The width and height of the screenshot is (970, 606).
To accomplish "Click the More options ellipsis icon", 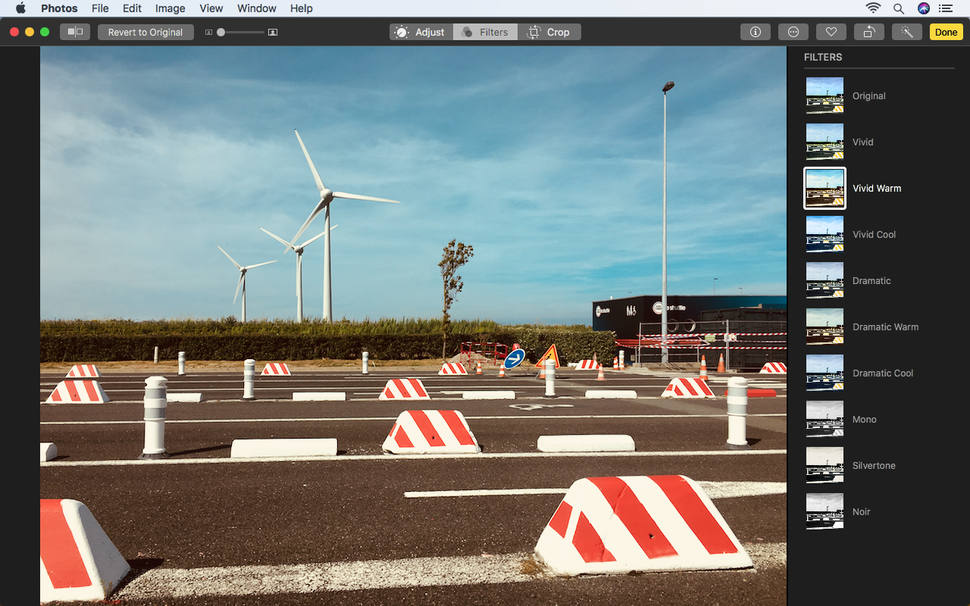I will (793, 31).
